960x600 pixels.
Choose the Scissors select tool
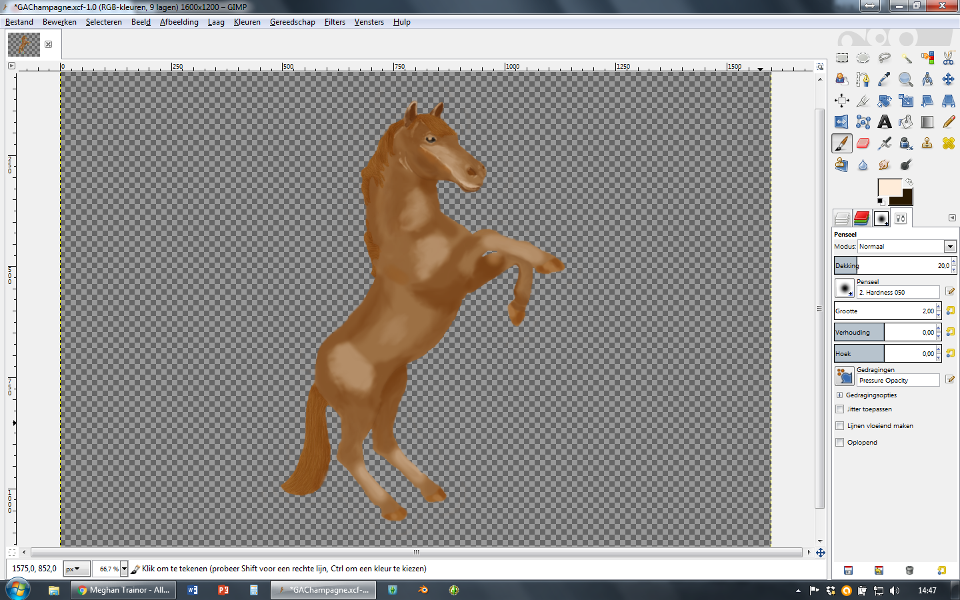click(949, 58)
